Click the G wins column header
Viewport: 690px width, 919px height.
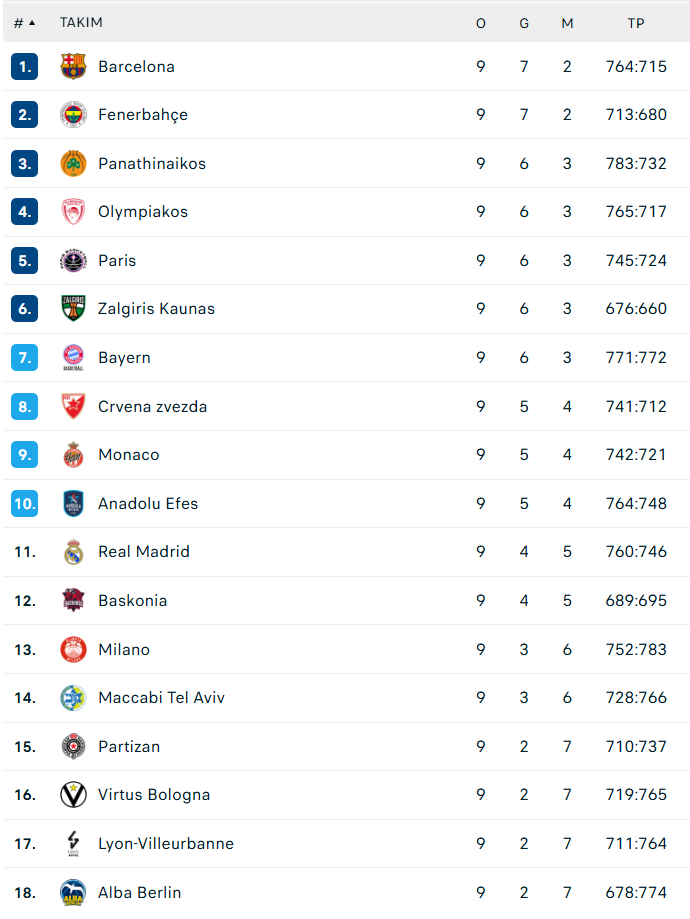[524, 23]
